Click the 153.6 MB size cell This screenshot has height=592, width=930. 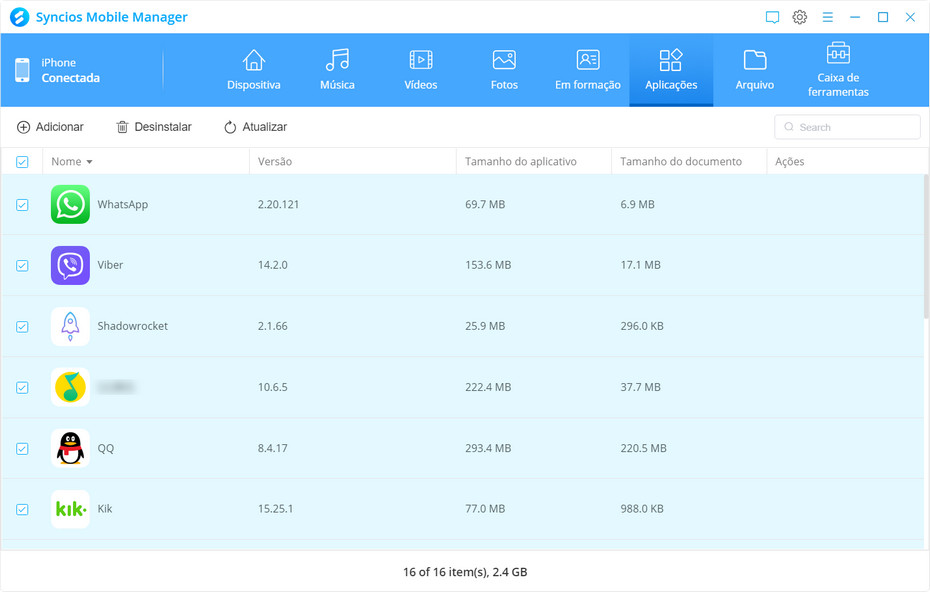(488, 265)
